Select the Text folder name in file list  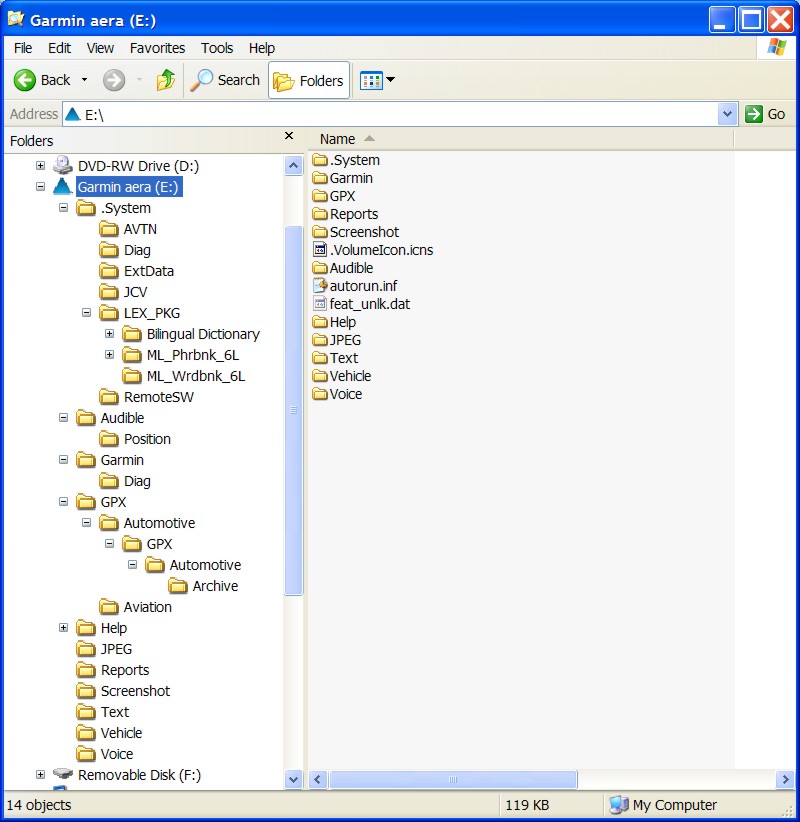pyautogui.click(x=344, y=358)
